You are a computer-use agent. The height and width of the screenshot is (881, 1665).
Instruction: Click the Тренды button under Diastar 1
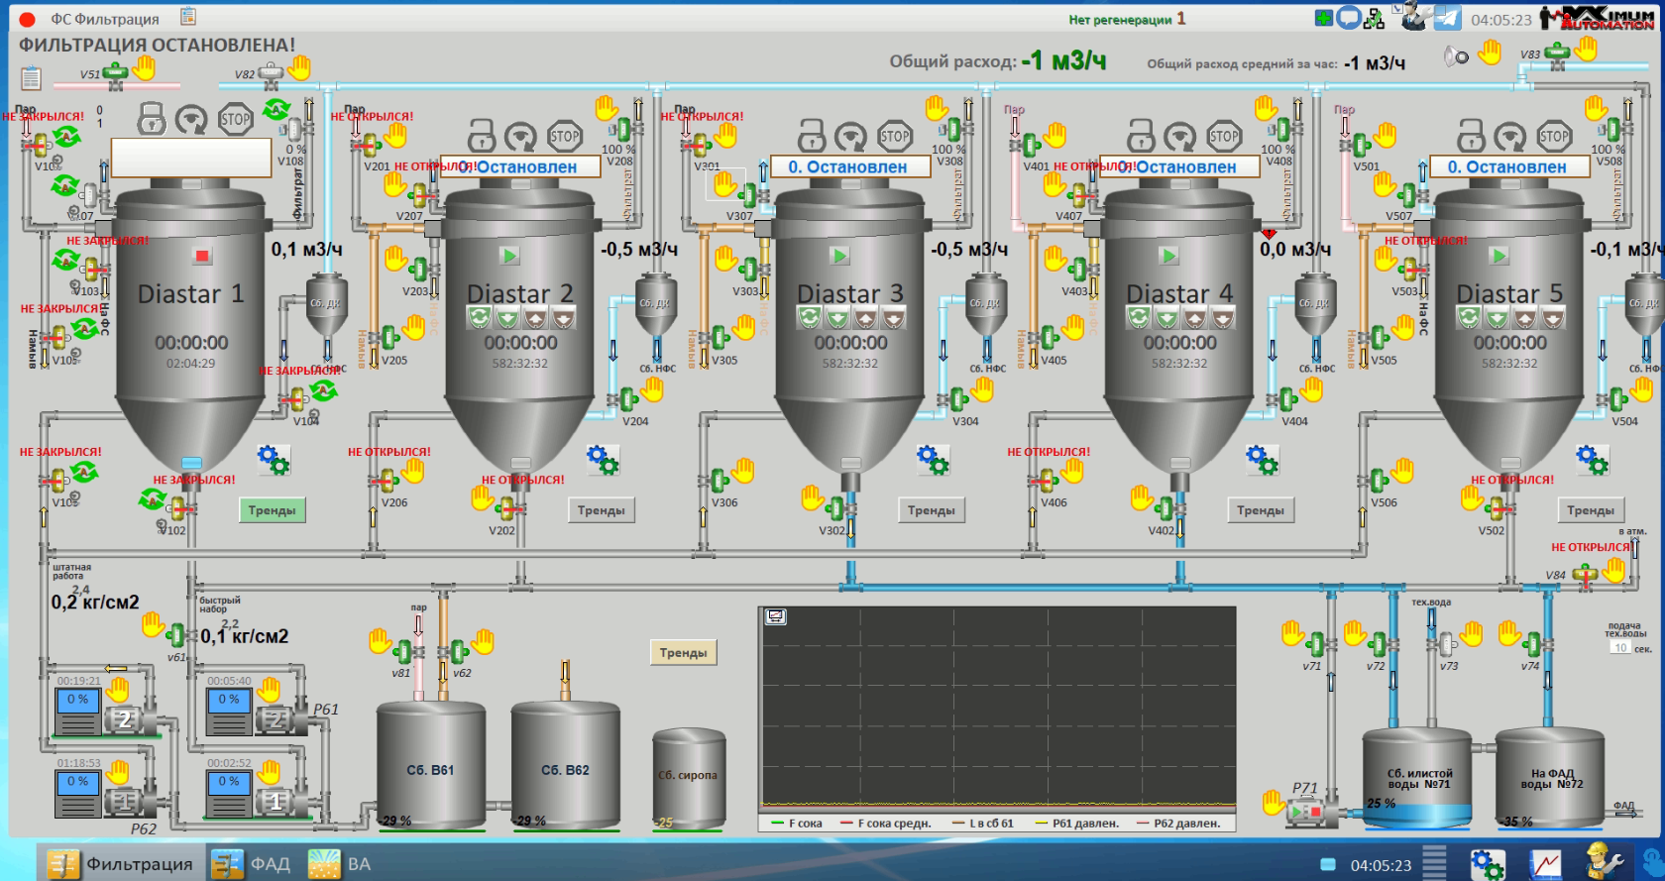click(272, 510)
